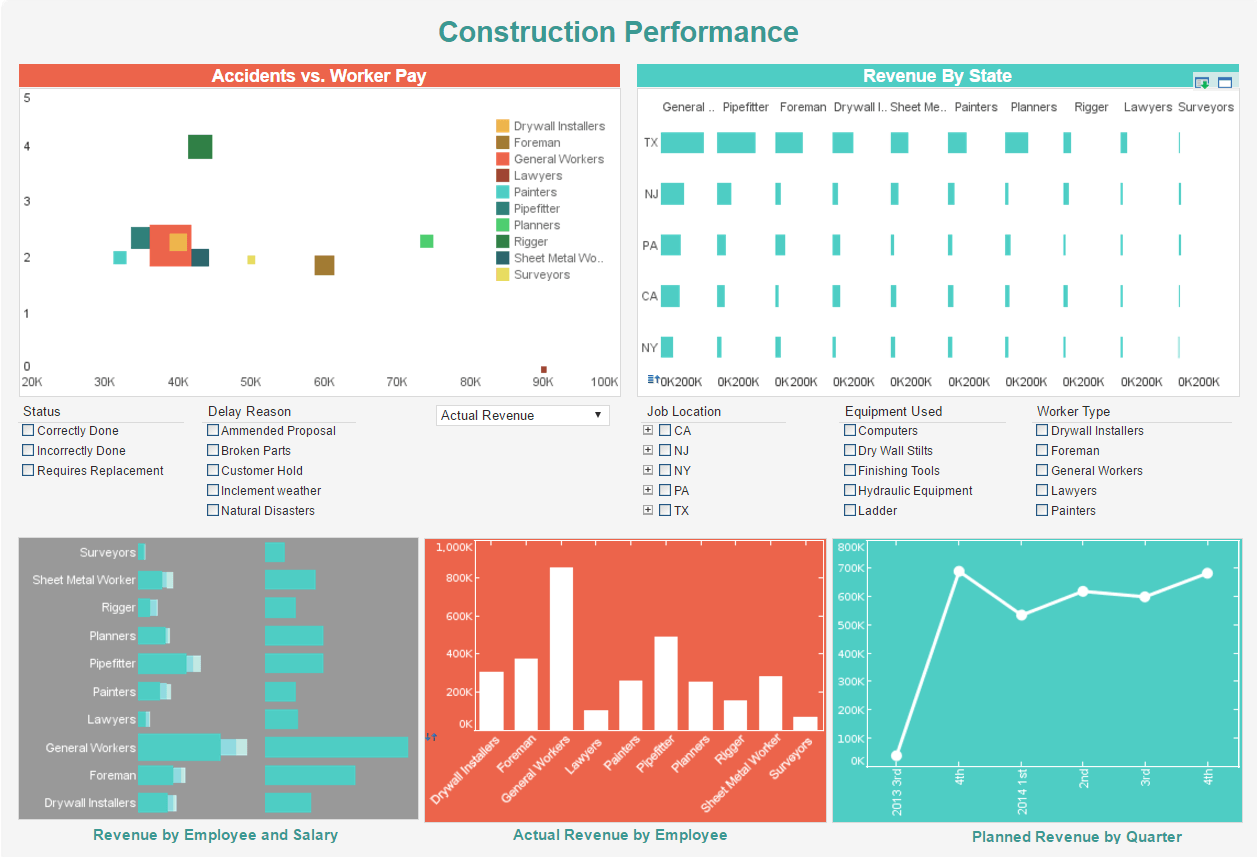This screenshot has height=857, width=1257.
Task: Enable the Correctly Done status checkbox
Action: (x=28, y=430)
